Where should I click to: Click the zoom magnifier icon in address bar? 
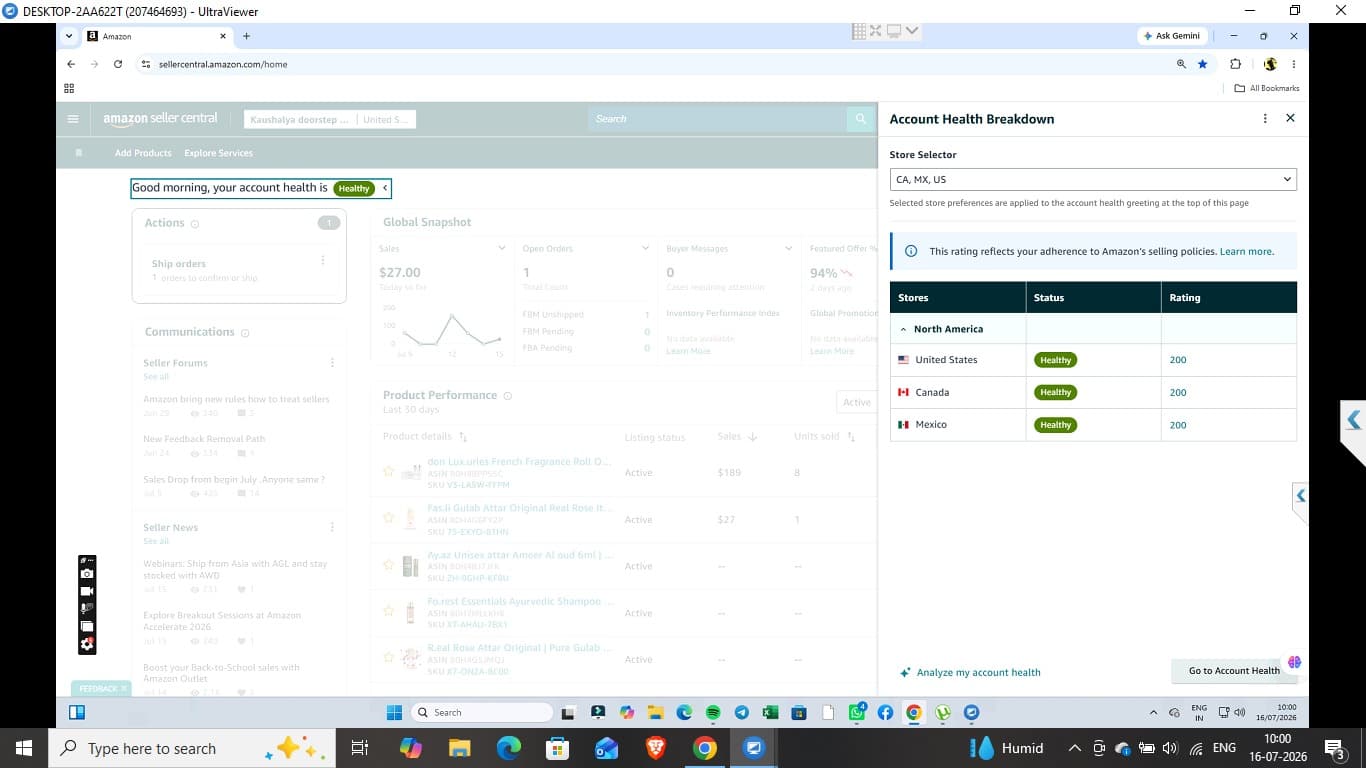click(x=1181, y=64)
